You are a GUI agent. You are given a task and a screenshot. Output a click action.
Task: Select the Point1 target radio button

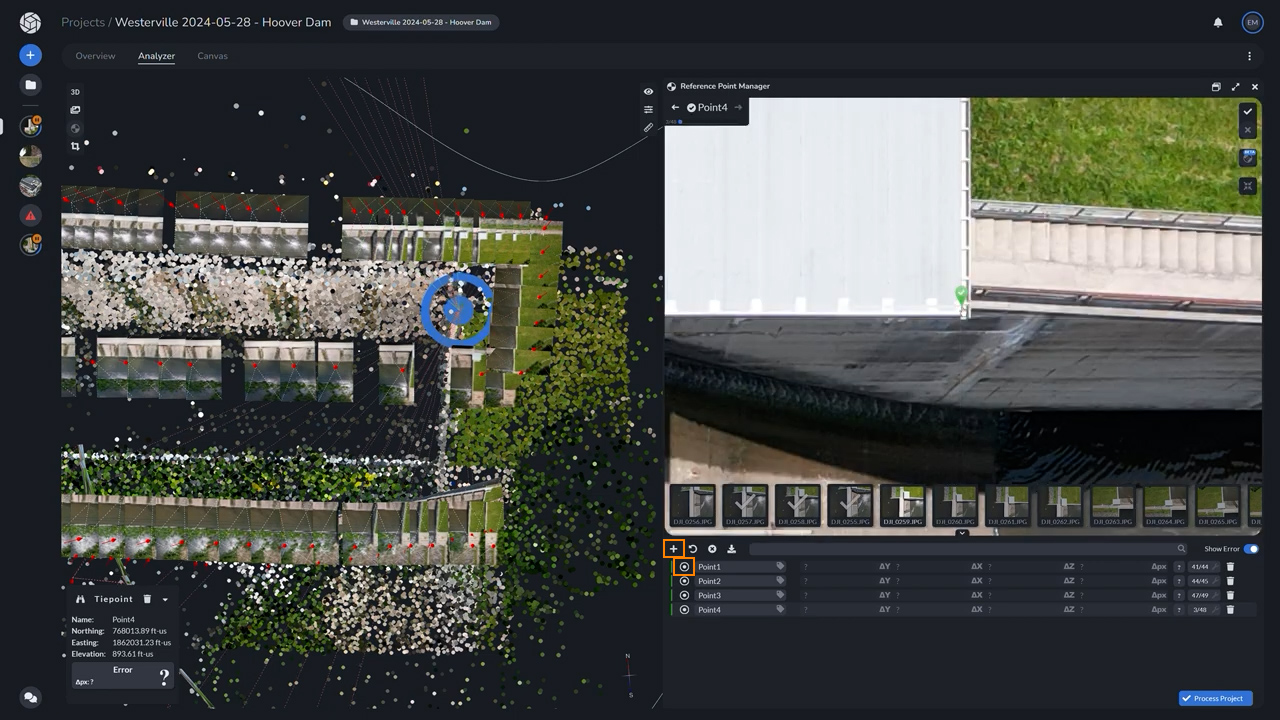coord(684,567)
